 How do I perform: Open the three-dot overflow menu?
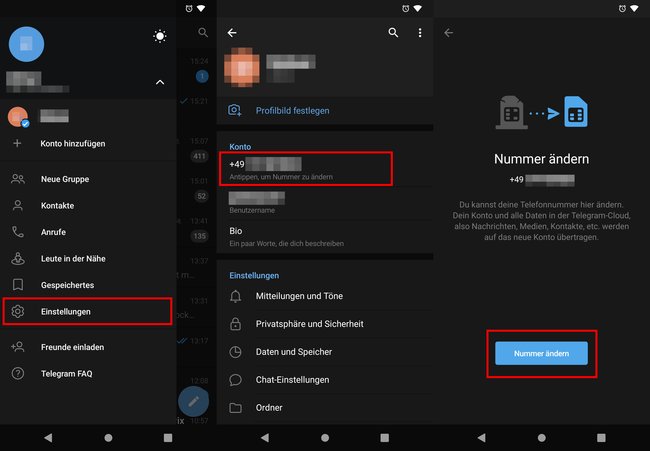(x=420, y=33)
